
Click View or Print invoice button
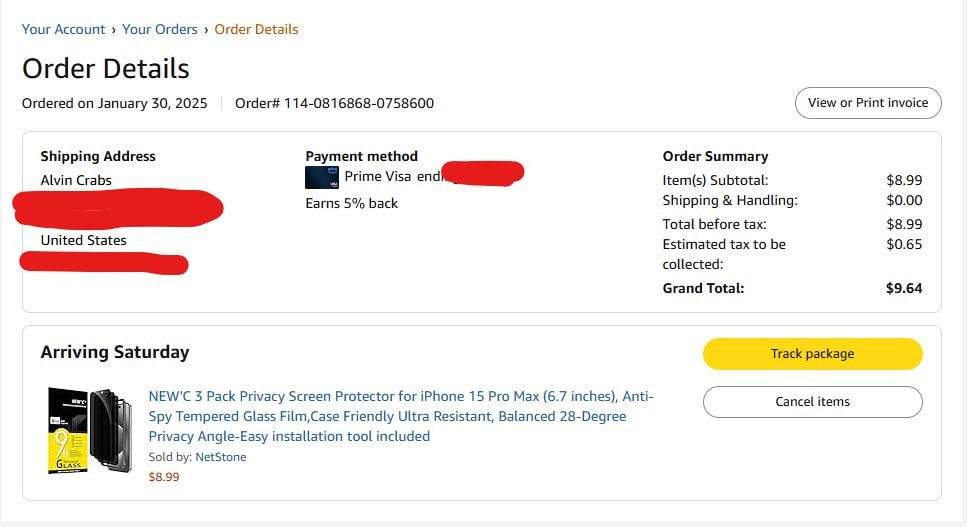(868, 102)
